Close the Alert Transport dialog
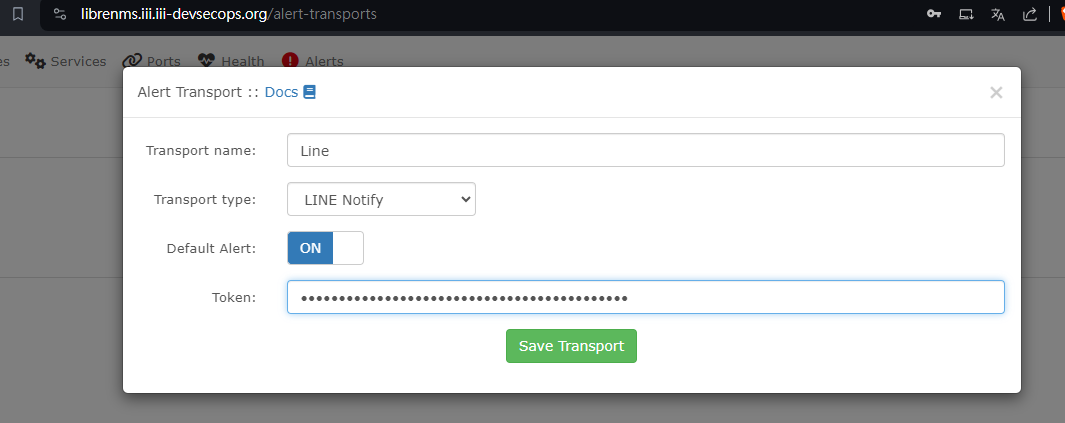 996,93
